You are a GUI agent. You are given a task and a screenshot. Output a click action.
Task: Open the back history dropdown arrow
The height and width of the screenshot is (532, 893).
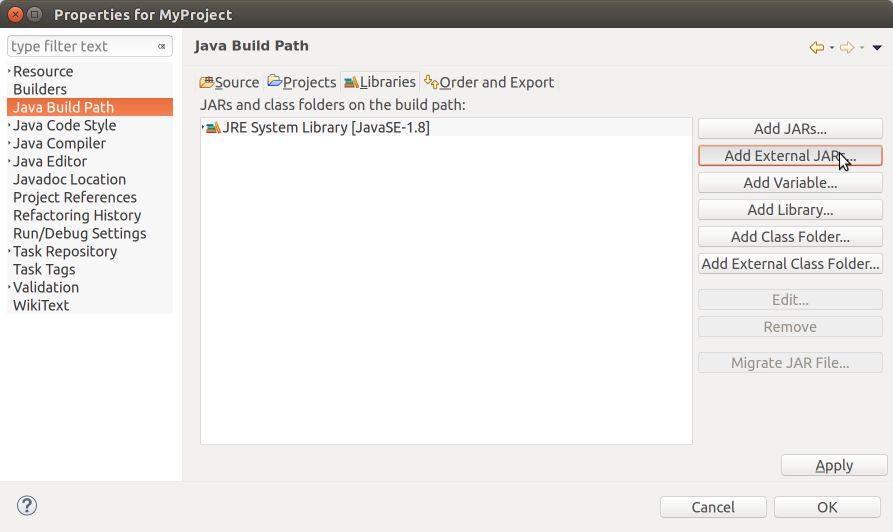click(x=832, y=48)
